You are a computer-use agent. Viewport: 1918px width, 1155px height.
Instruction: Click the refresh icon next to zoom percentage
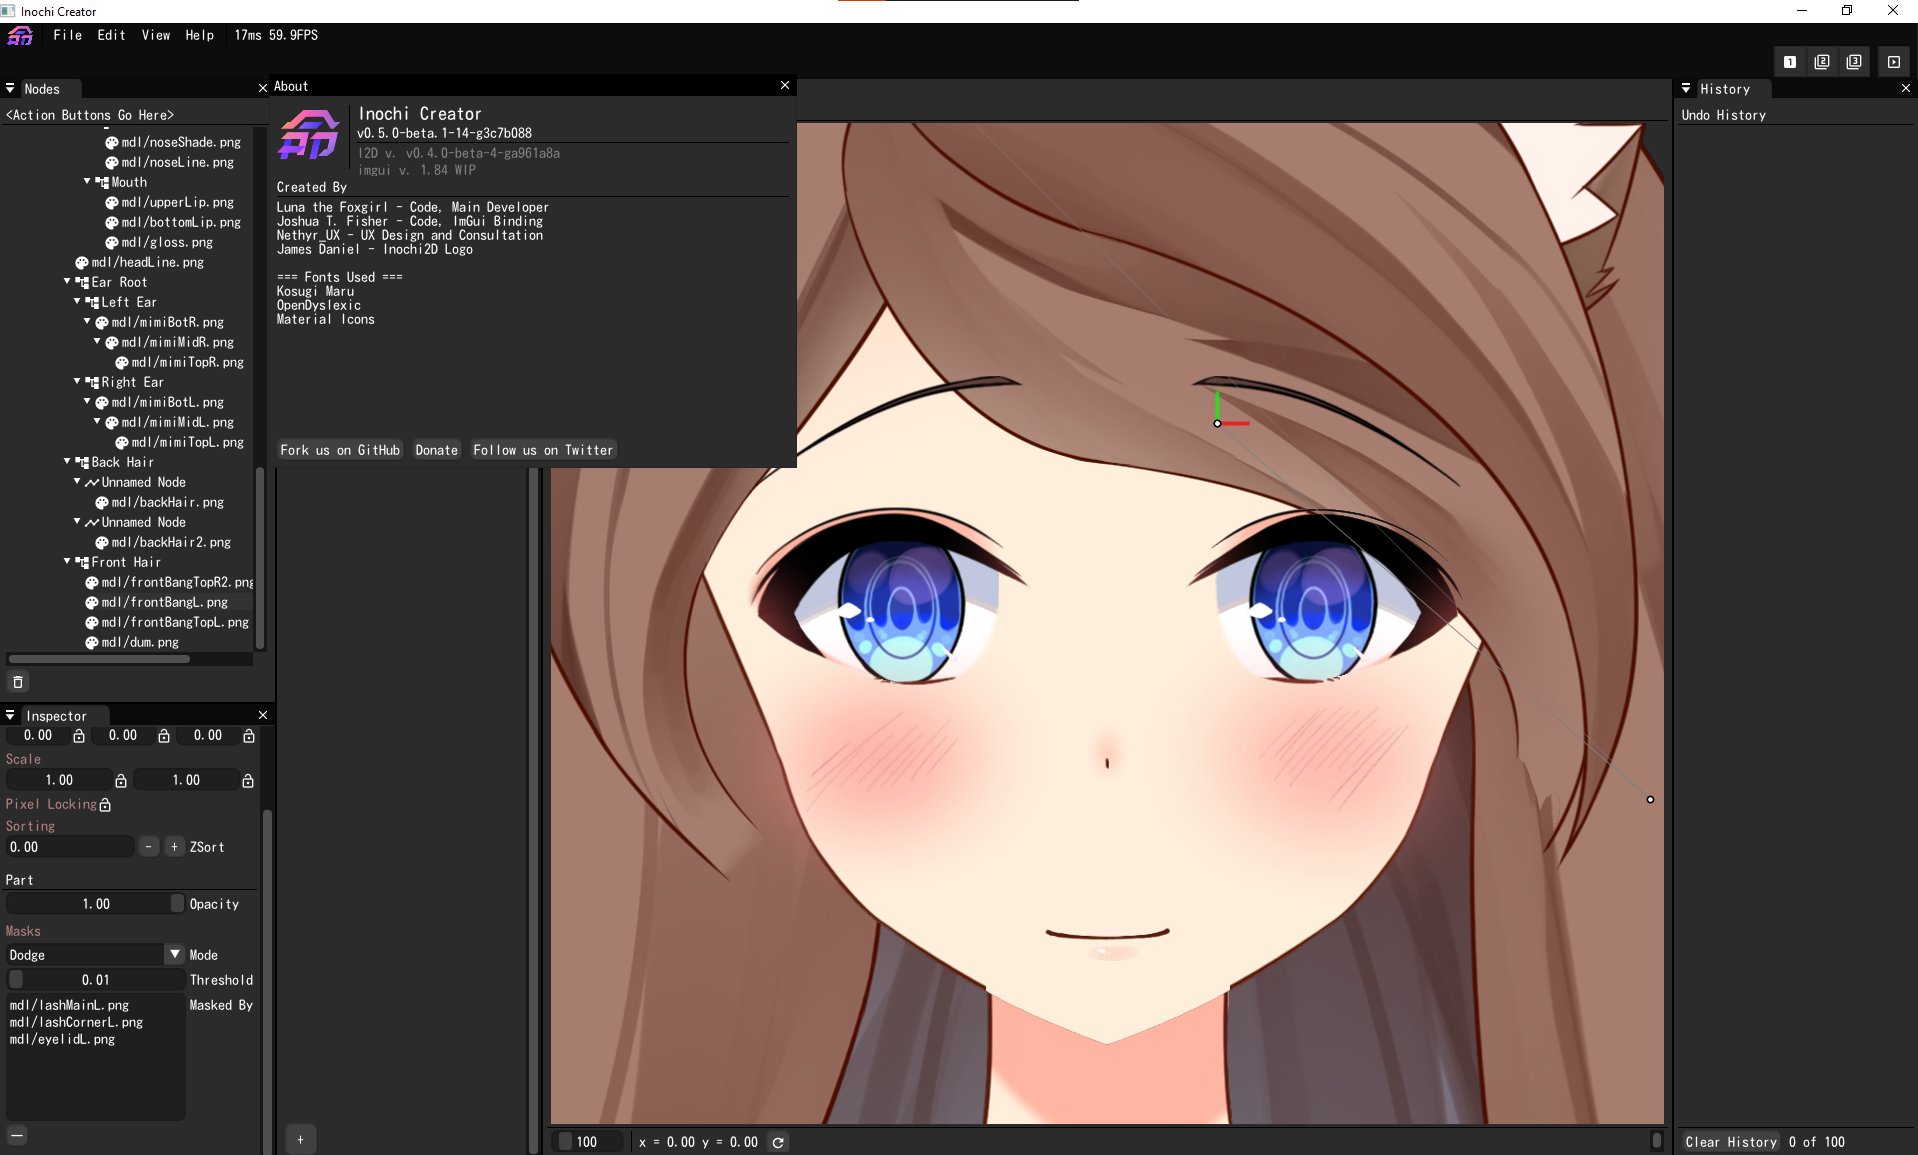779,1141
